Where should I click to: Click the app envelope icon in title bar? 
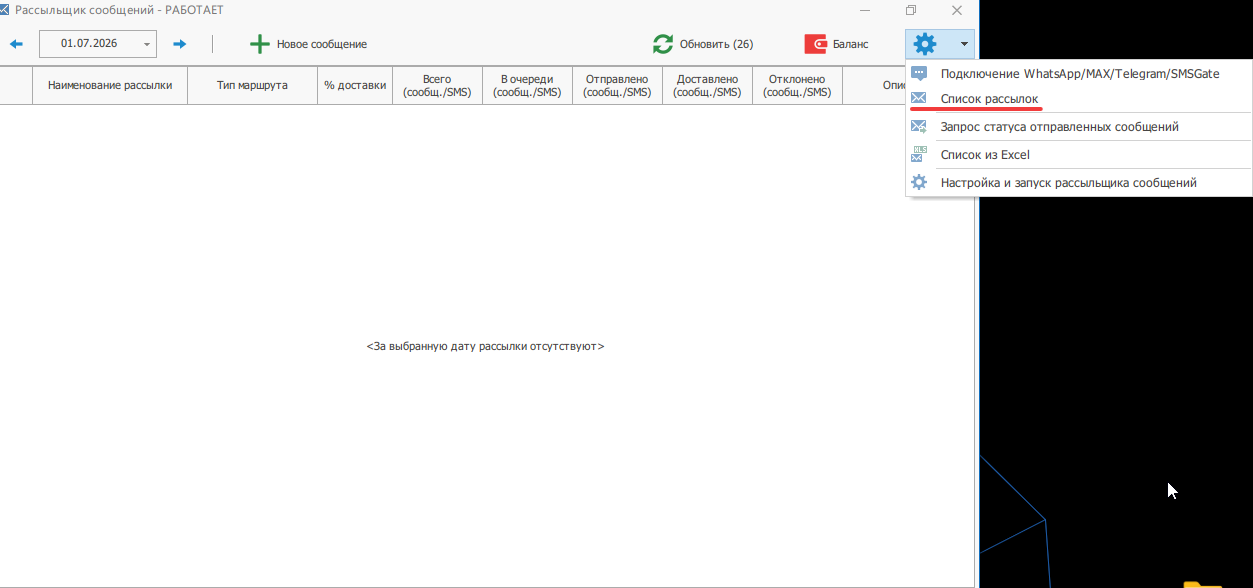click(4, 10)
